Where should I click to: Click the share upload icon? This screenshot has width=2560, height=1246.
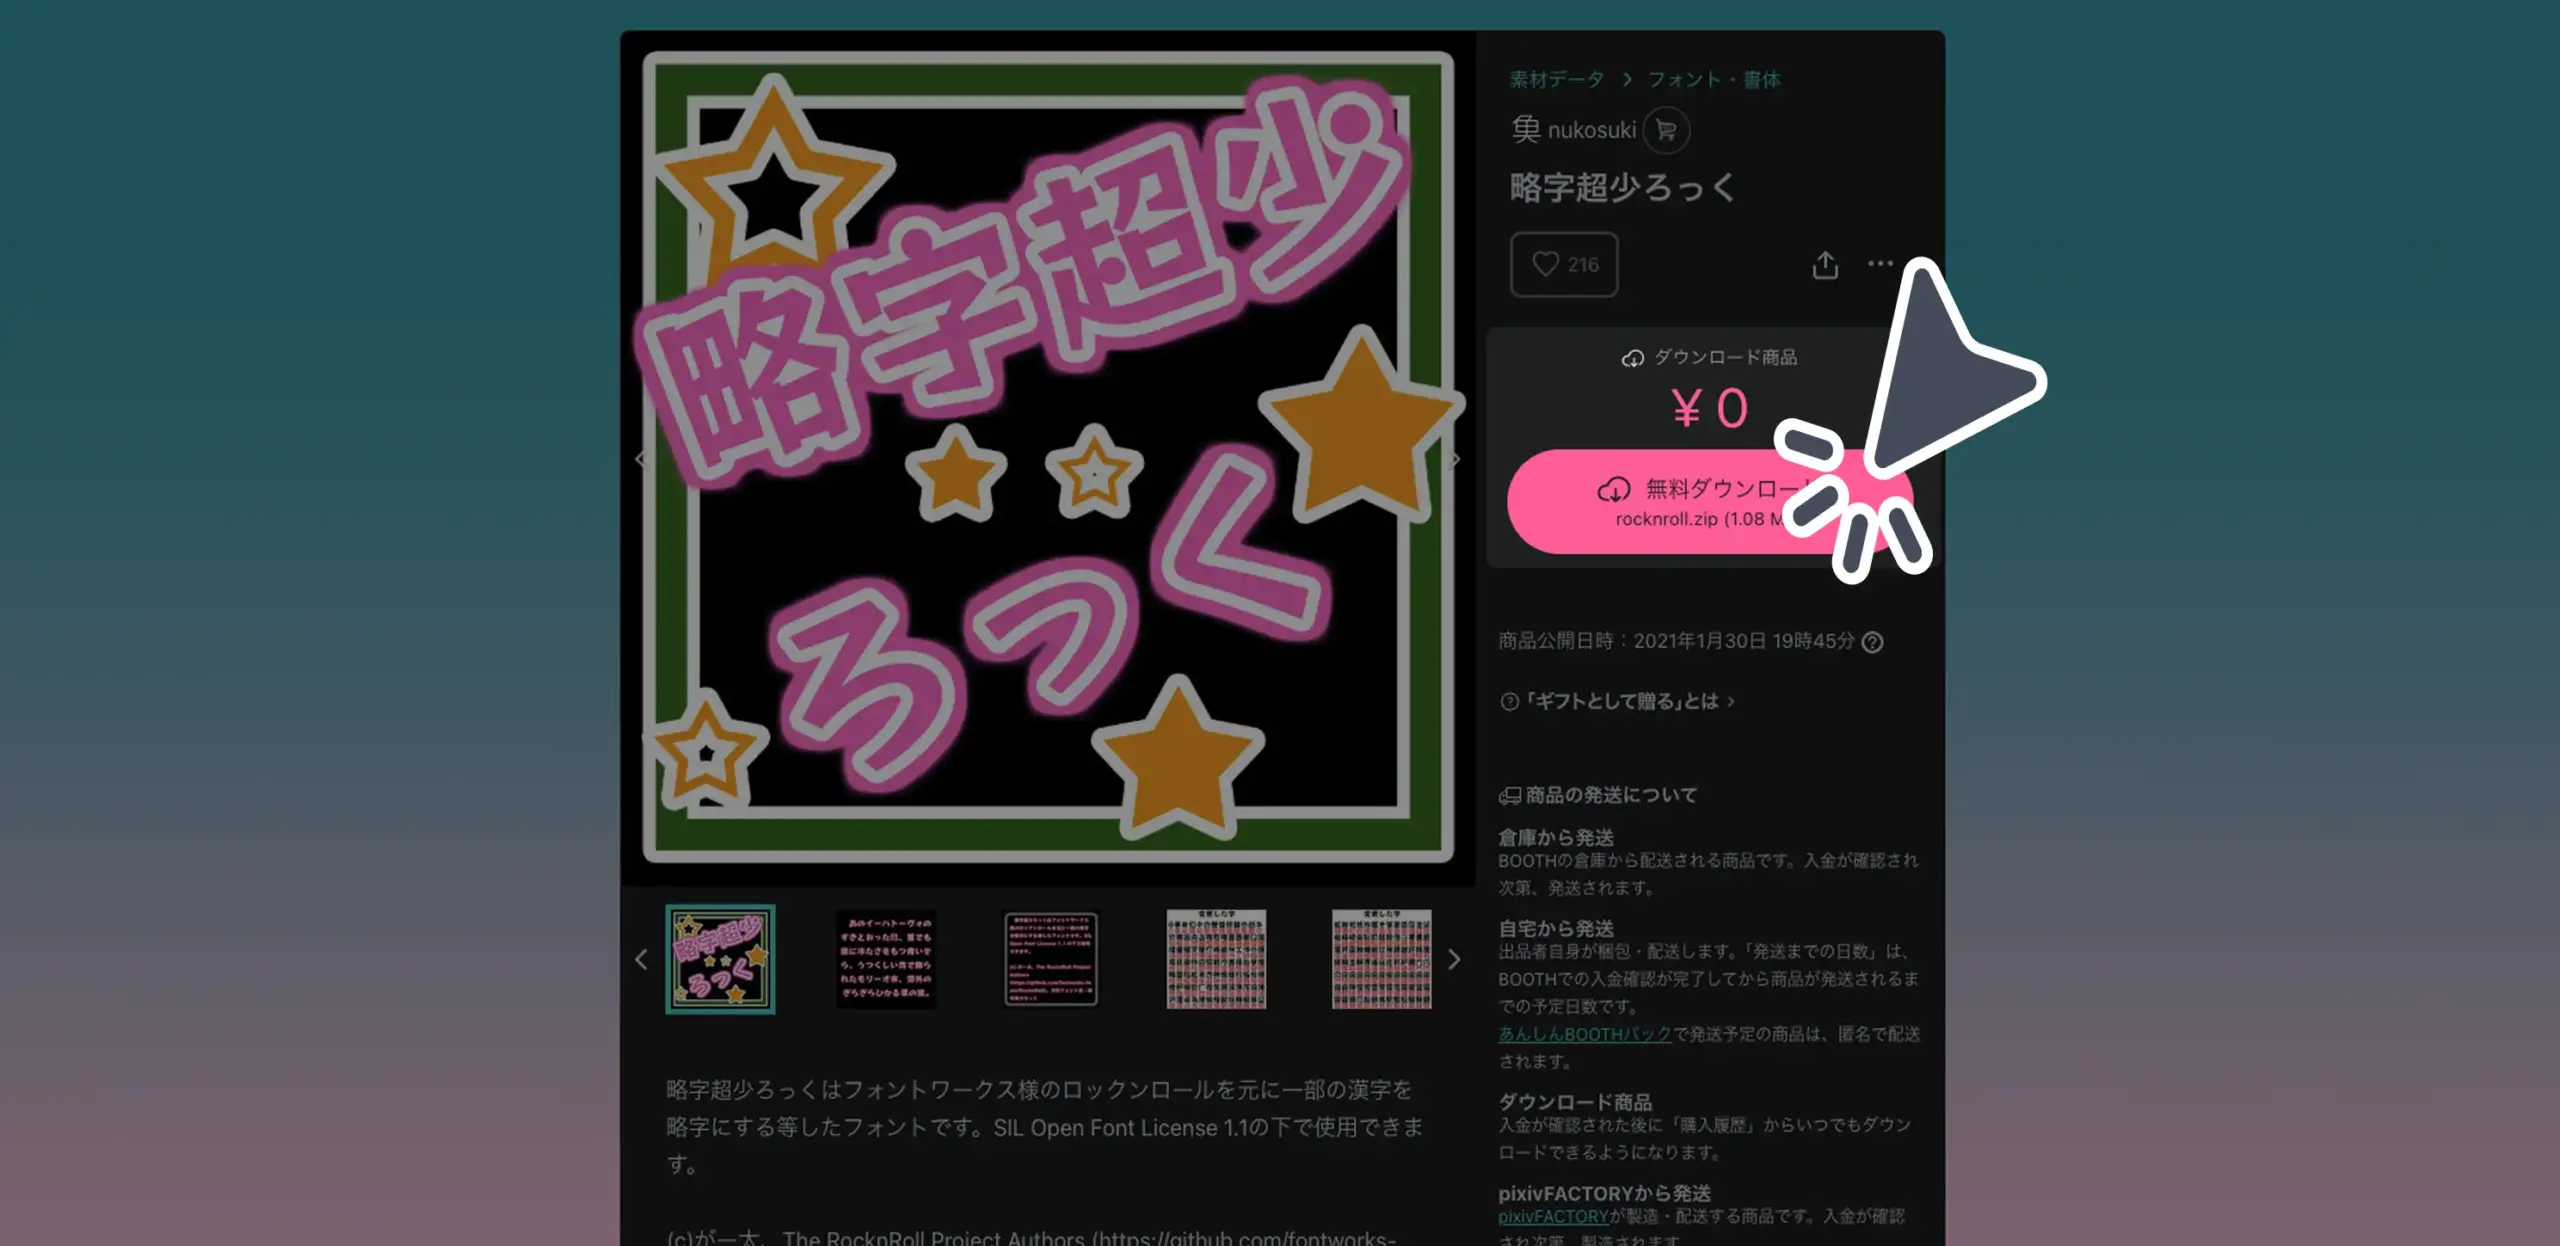click(x=1825, y=264)
